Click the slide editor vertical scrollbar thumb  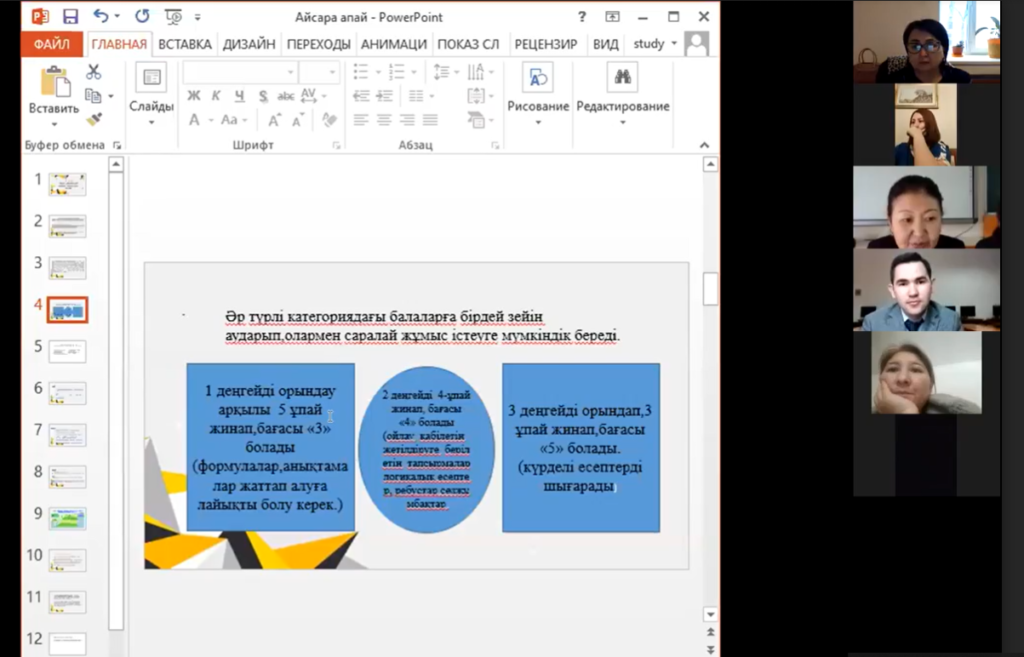[710, 288]
